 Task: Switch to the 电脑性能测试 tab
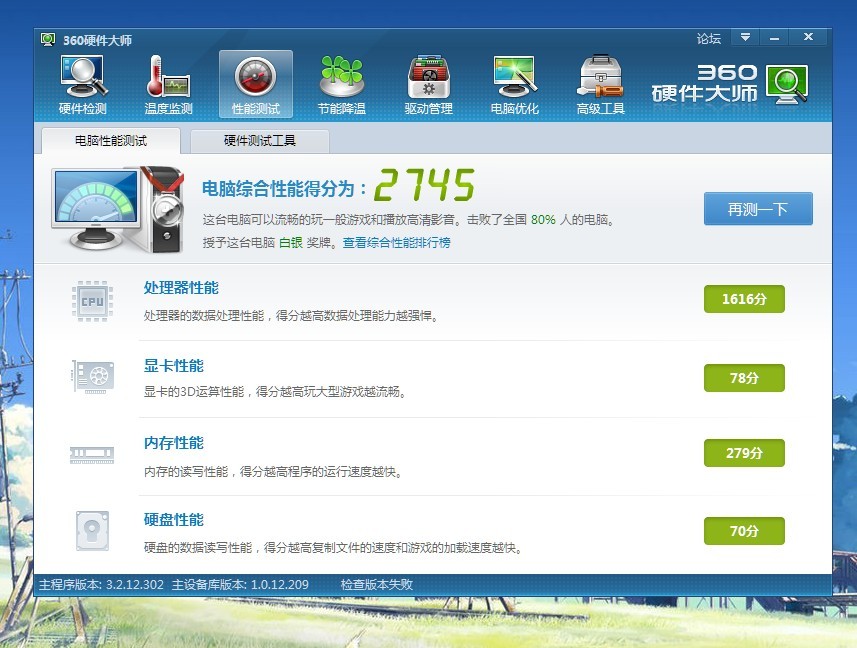[109, 140]
